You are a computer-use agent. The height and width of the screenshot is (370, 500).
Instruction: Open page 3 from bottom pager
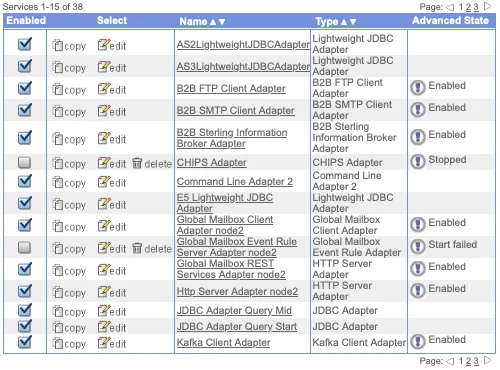click(x=476, y=361)
